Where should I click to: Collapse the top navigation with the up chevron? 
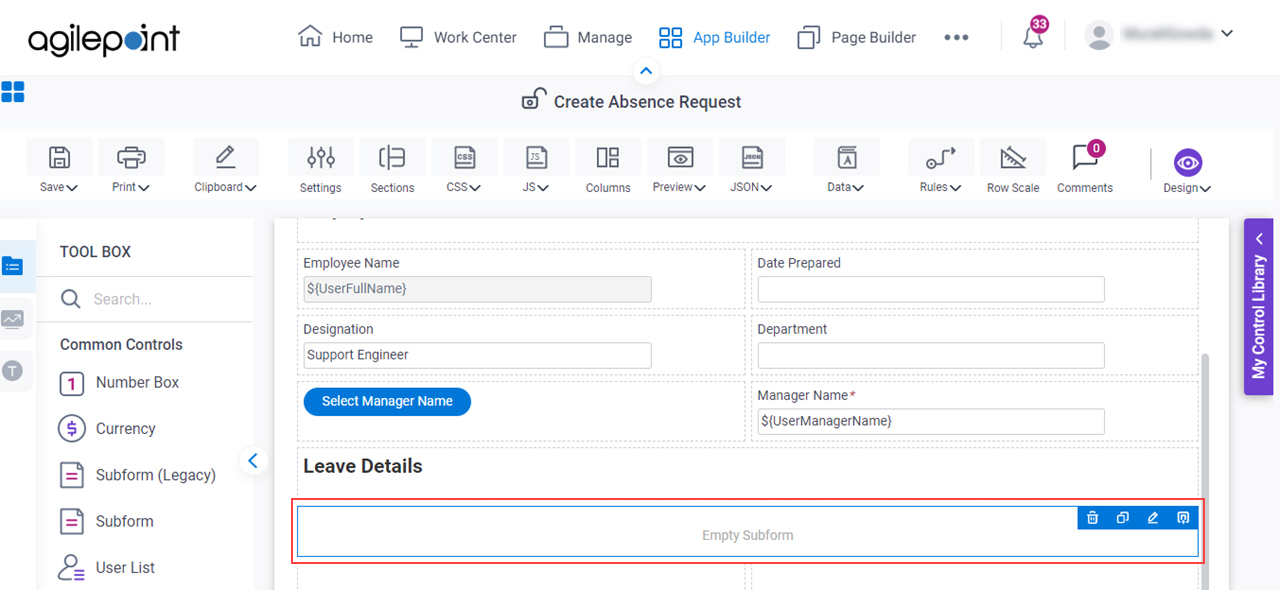(x=646, y=71)
